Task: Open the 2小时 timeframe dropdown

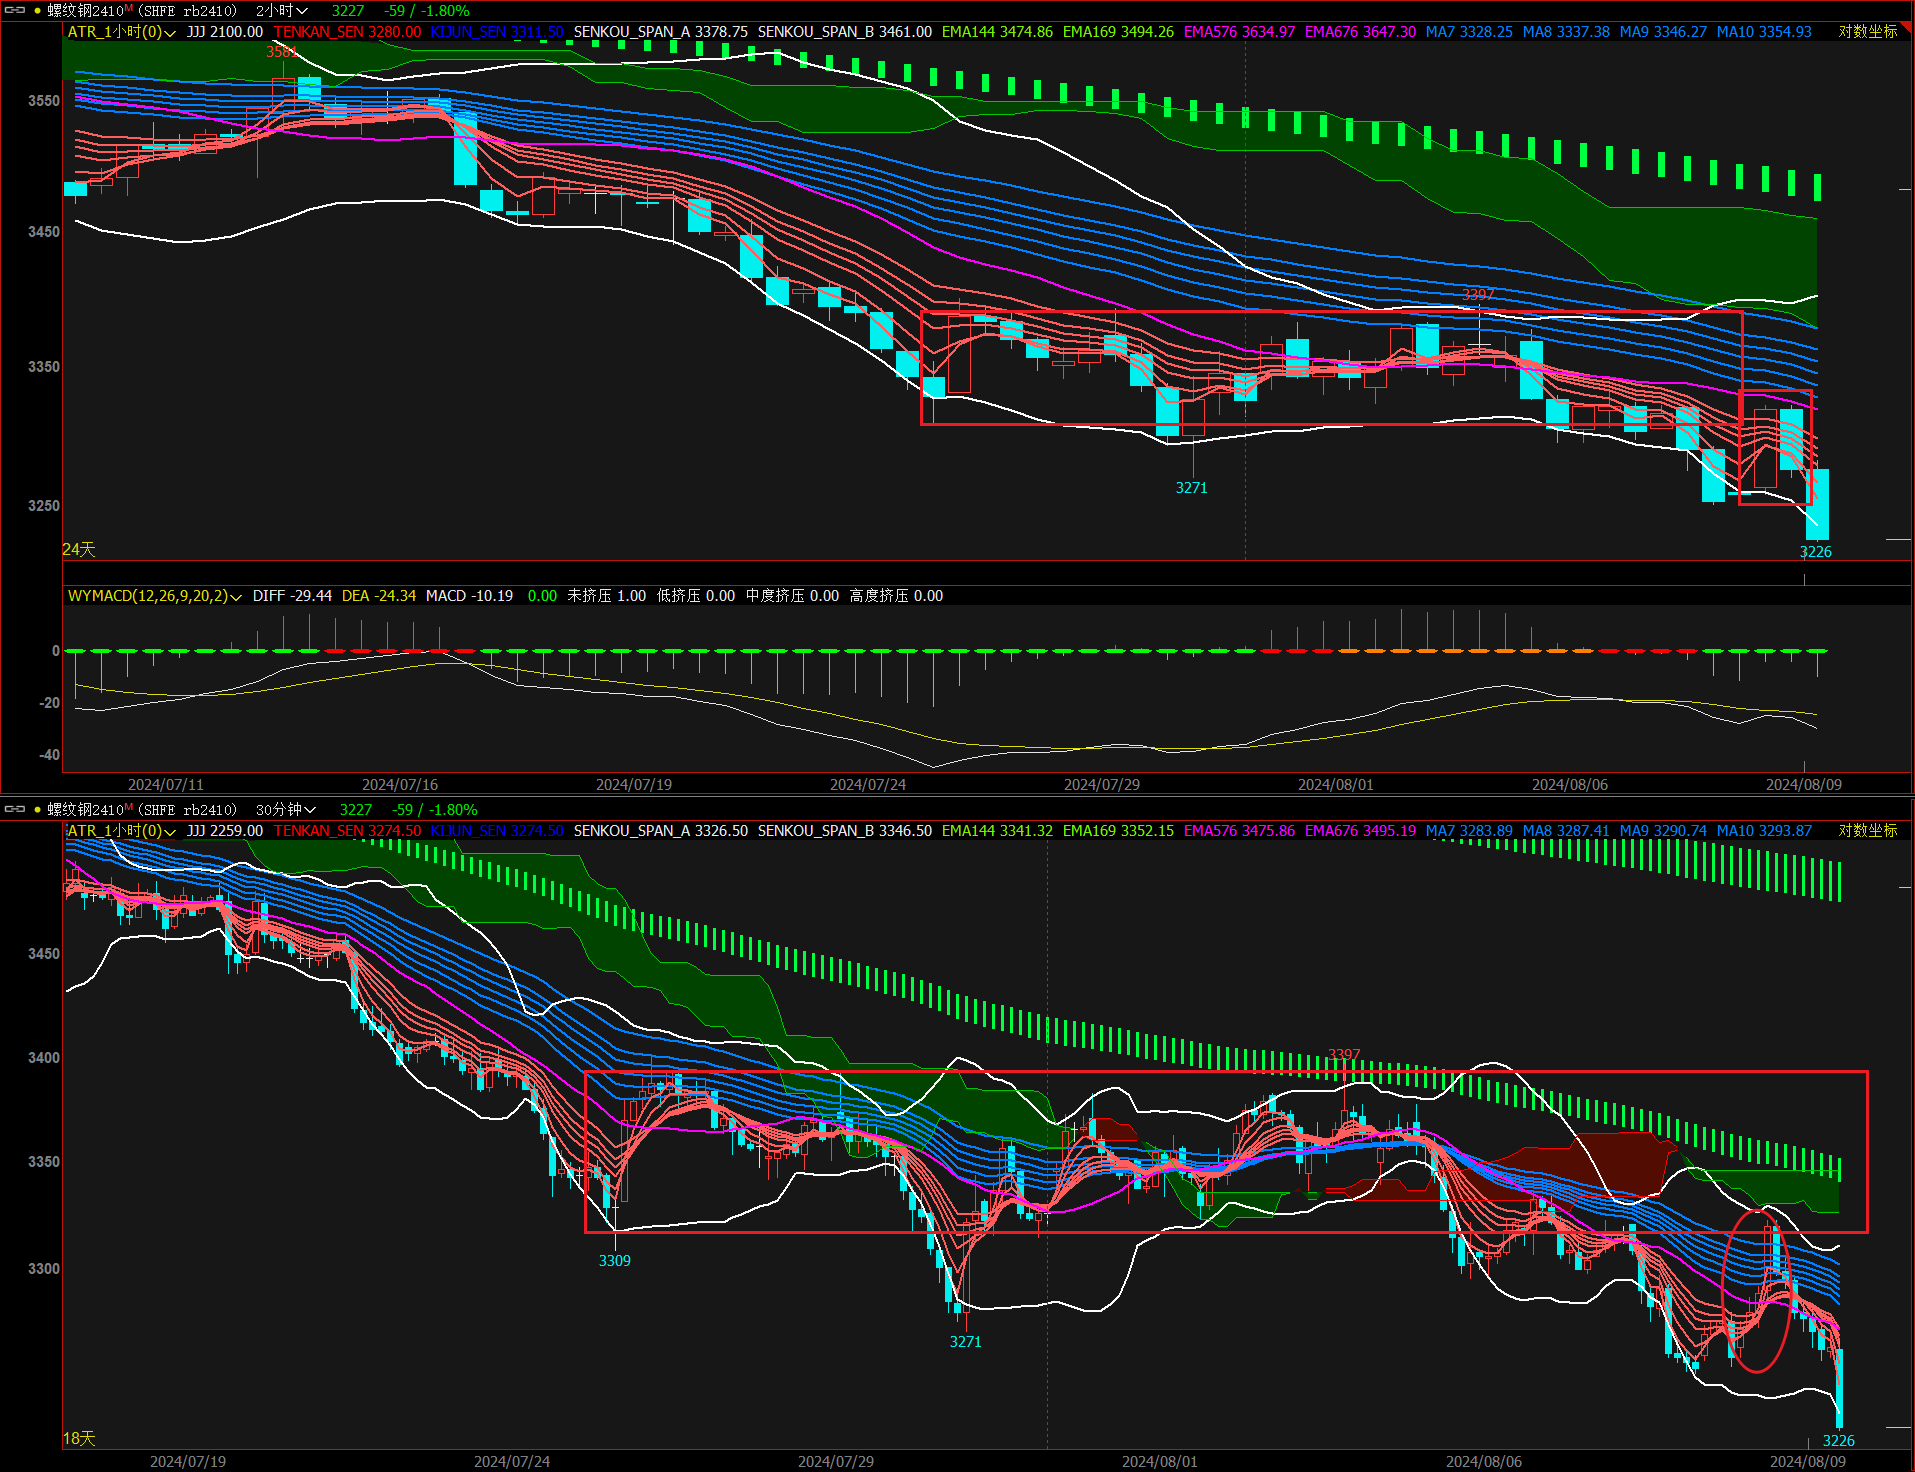Action: click(281, 11)
